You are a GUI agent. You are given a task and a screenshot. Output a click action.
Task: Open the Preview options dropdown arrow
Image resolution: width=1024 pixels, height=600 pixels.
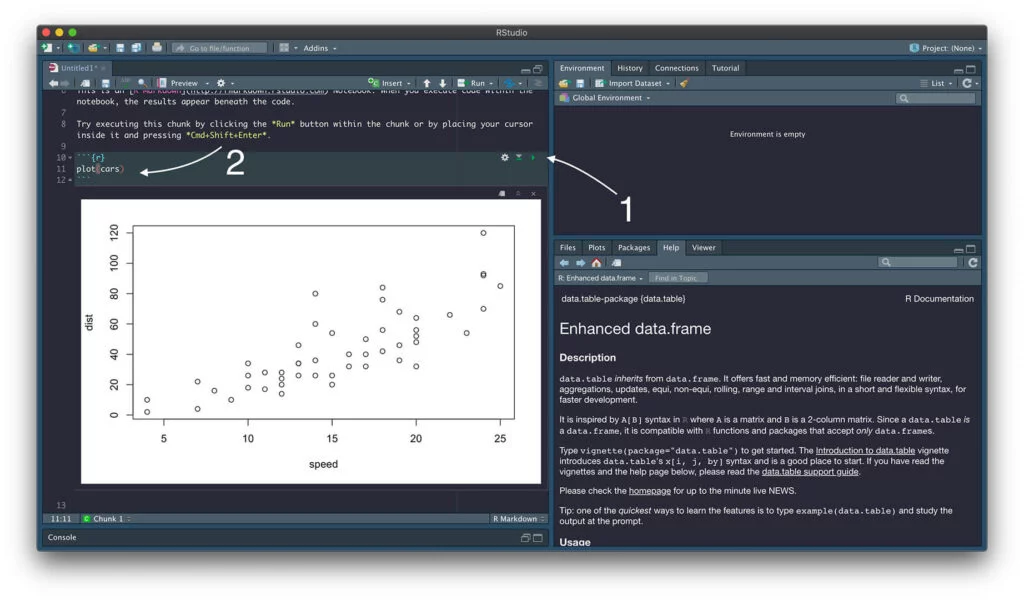(x=207, y=84)
